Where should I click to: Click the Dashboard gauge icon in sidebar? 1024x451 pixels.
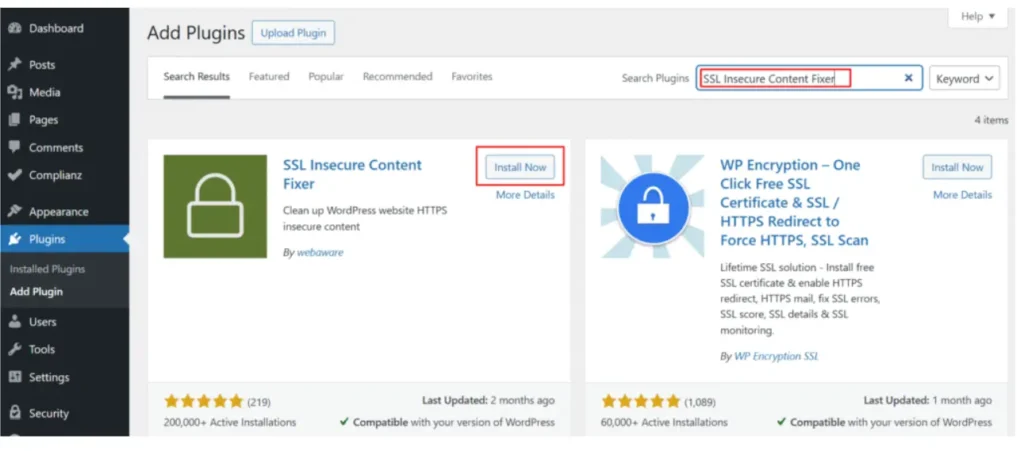pos(14,29)
